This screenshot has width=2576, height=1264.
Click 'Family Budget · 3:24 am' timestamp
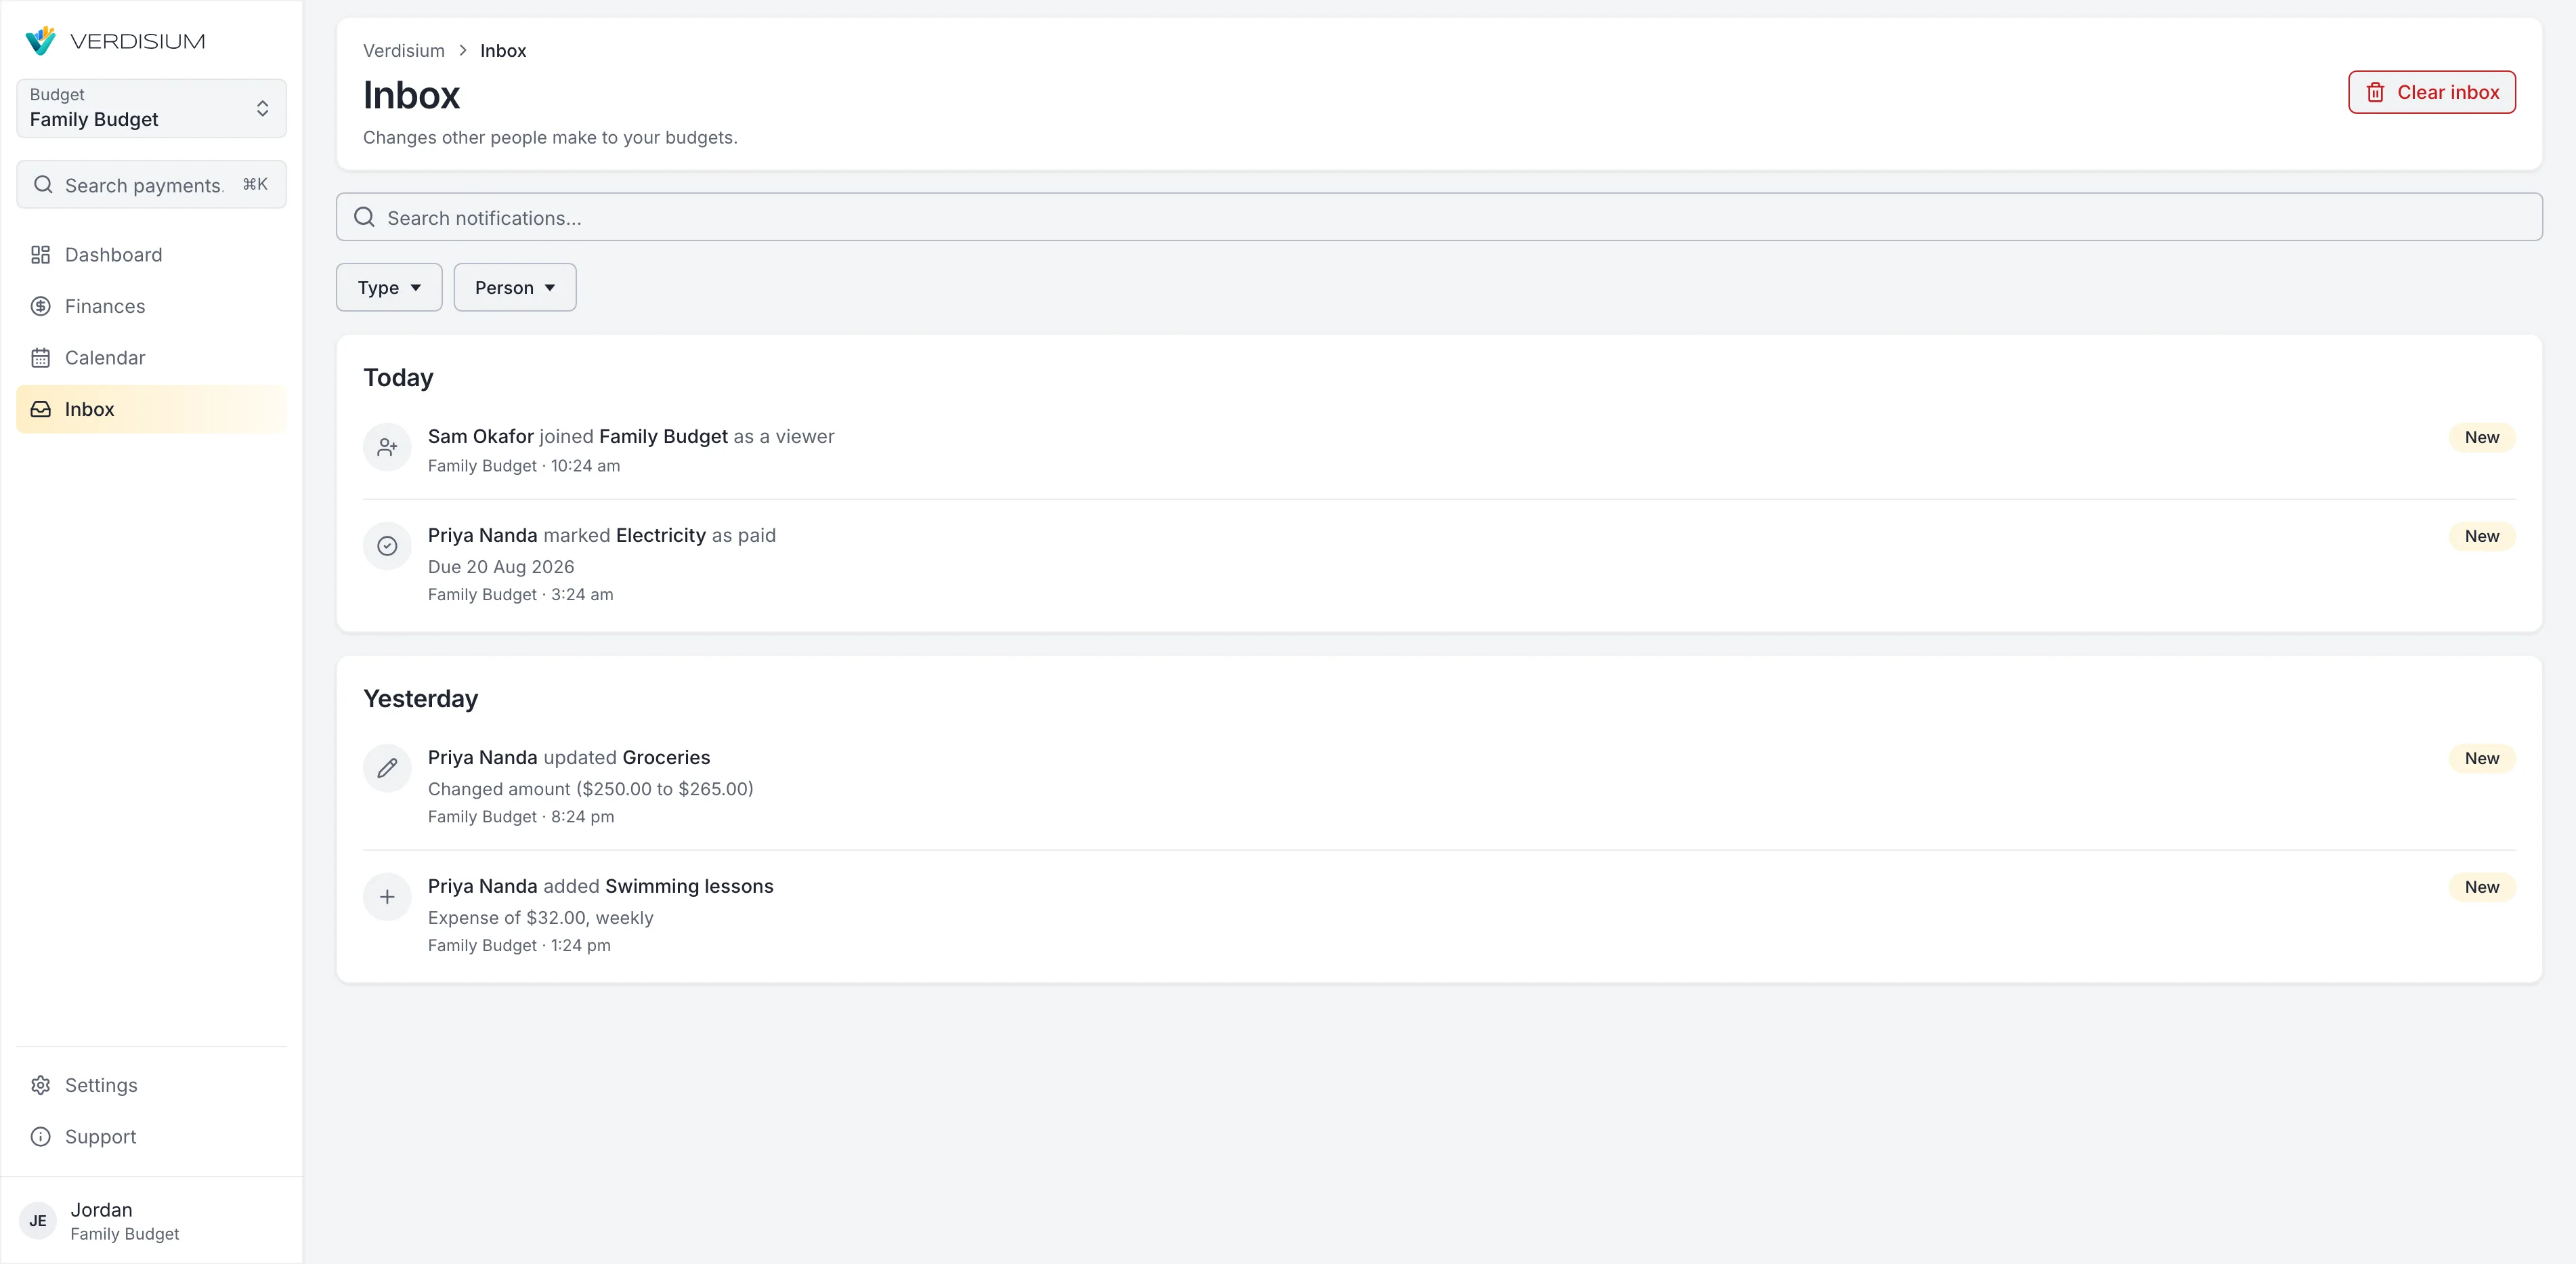[x=521, y=595]
